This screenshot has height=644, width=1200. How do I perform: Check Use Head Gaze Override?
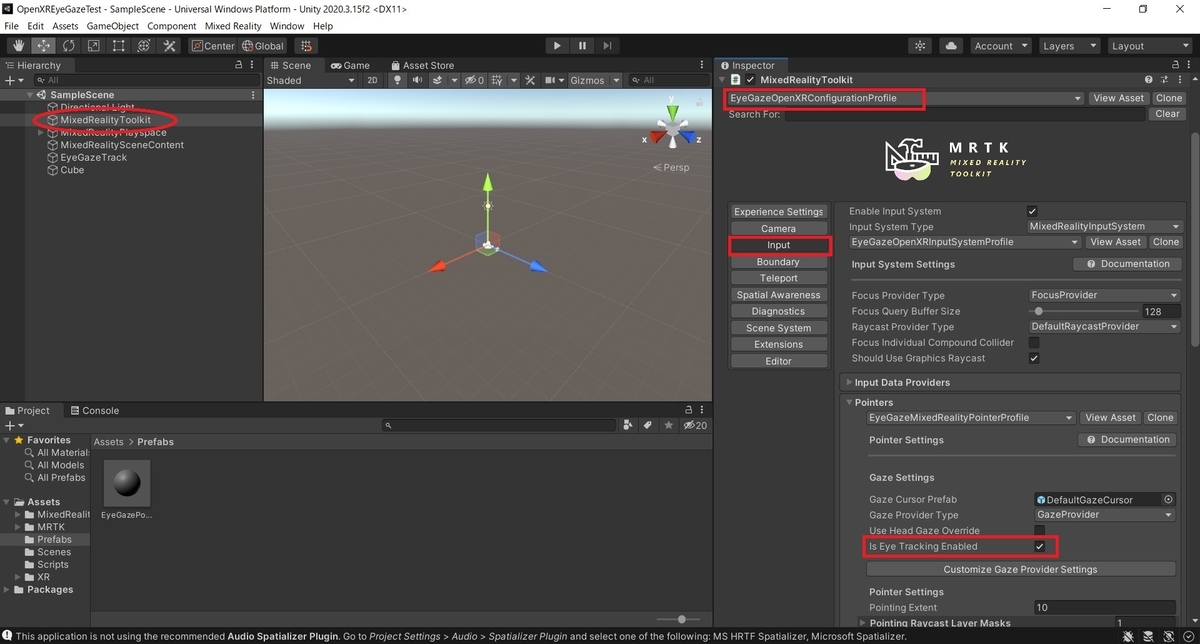coord(1040,530)
